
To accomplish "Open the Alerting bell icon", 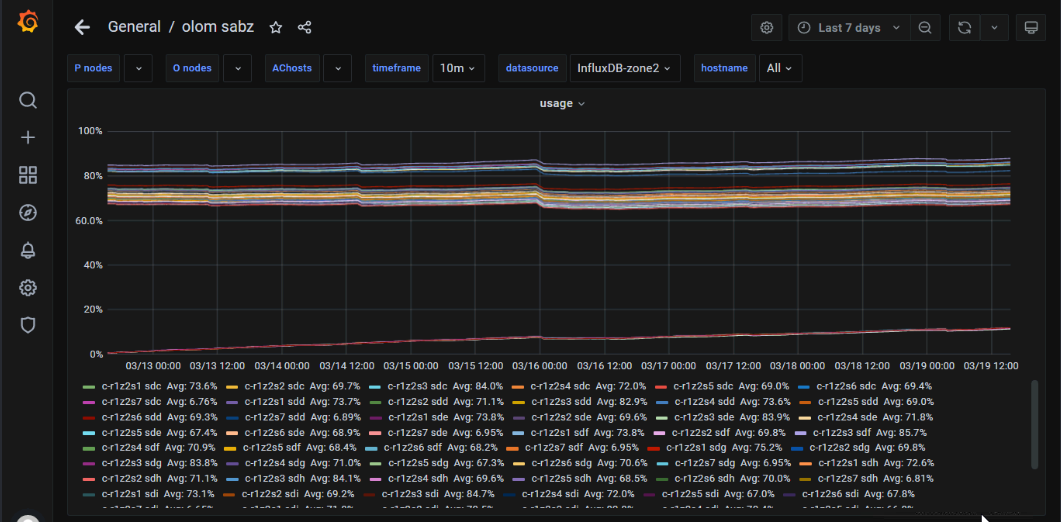I will [x=28, y=250].
